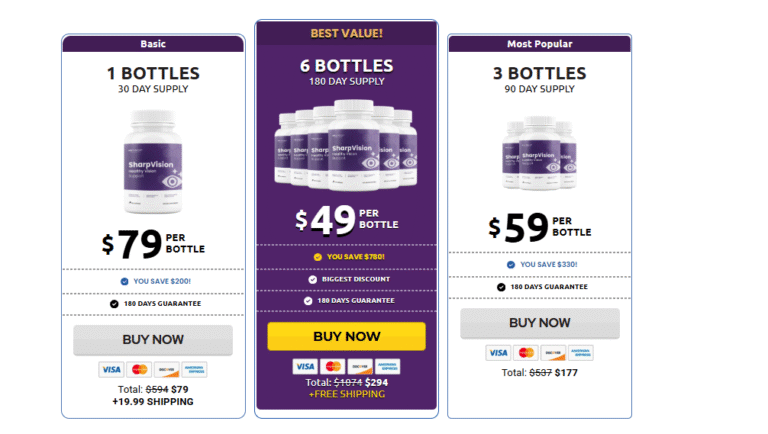Click the Visa icon in Best Value plan
768x434 pixels.
[305, 366]
